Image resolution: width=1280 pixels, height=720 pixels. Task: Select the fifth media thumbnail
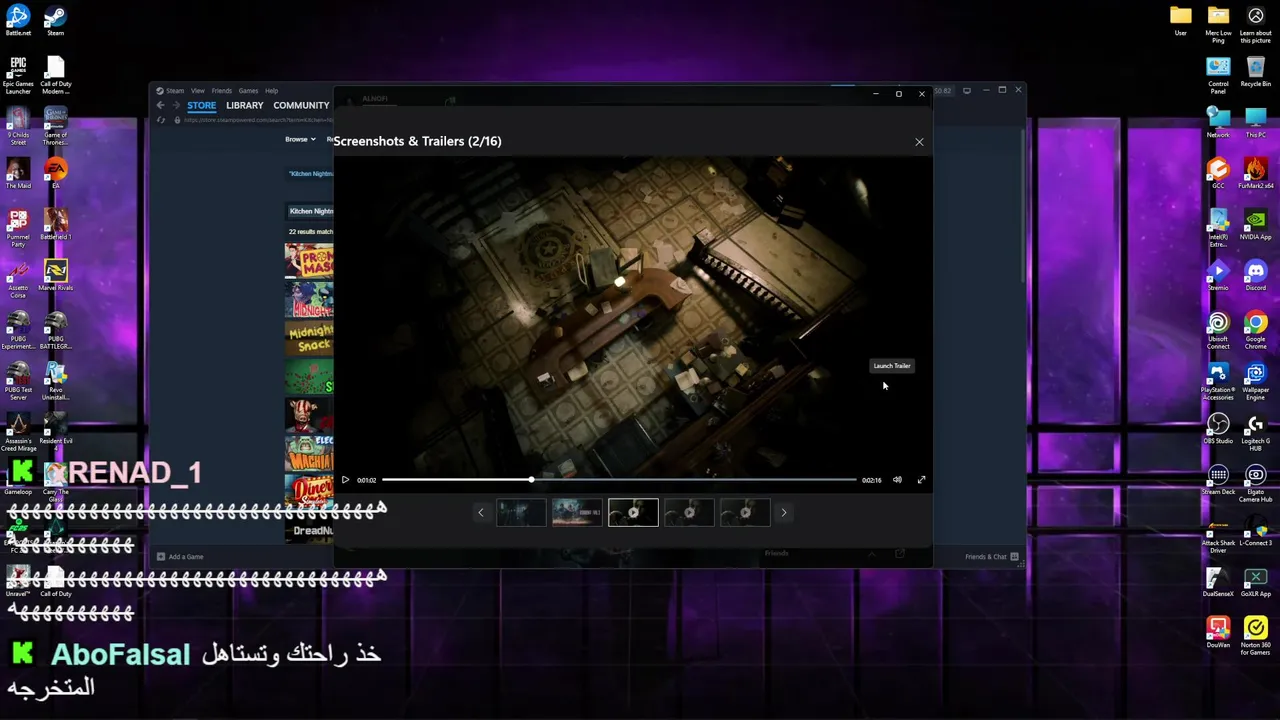745,513
